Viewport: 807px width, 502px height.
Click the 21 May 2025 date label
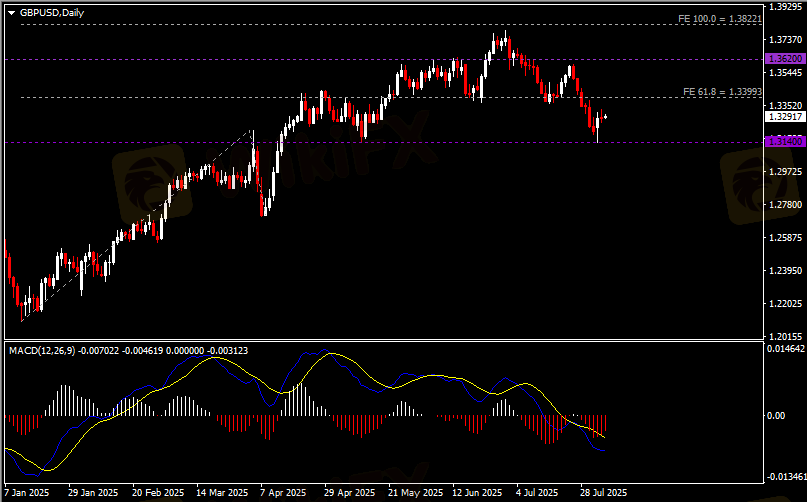tap(415, 493)
